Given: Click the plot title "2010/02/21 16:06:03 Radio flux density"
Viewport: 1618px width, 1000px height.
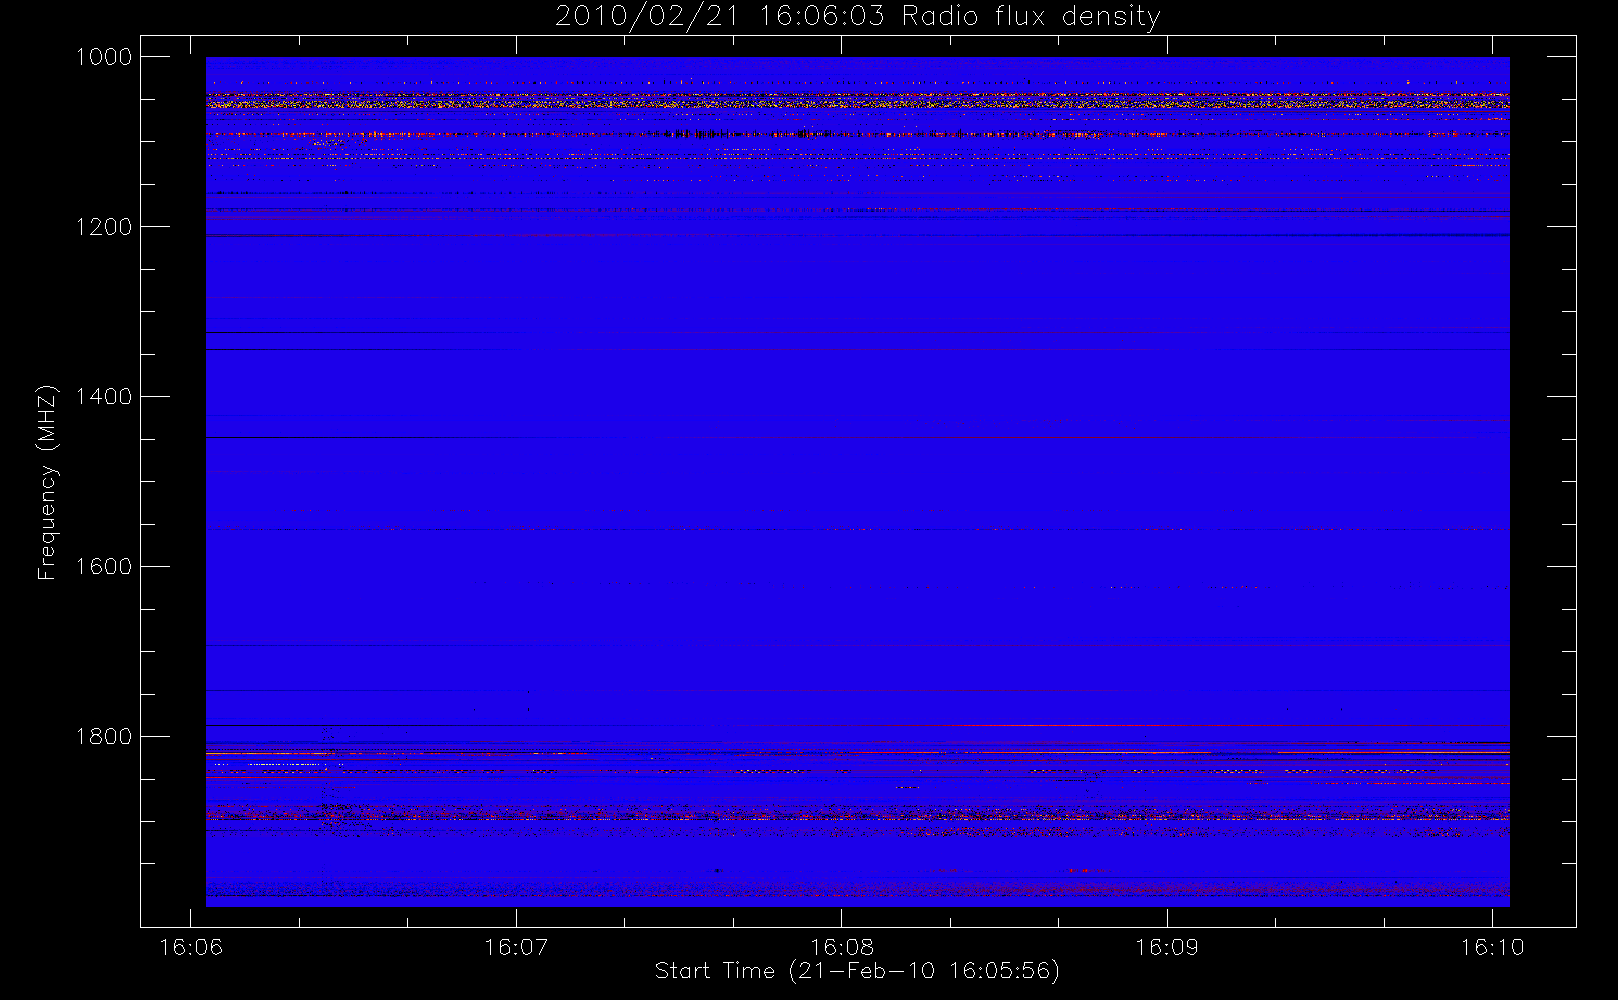Looking at the screenshot, I should 857,16.
